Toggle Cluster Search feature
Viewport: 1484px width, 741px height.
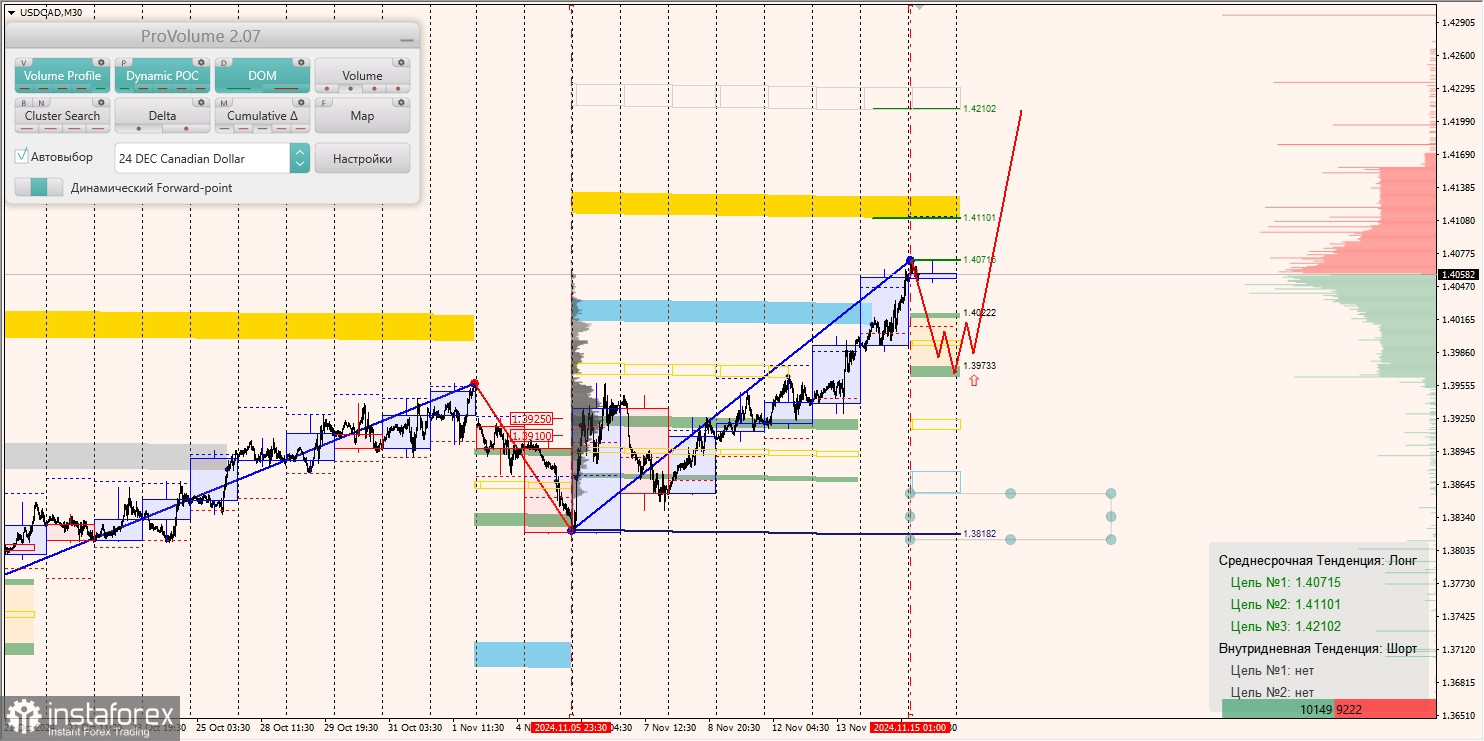62,116
